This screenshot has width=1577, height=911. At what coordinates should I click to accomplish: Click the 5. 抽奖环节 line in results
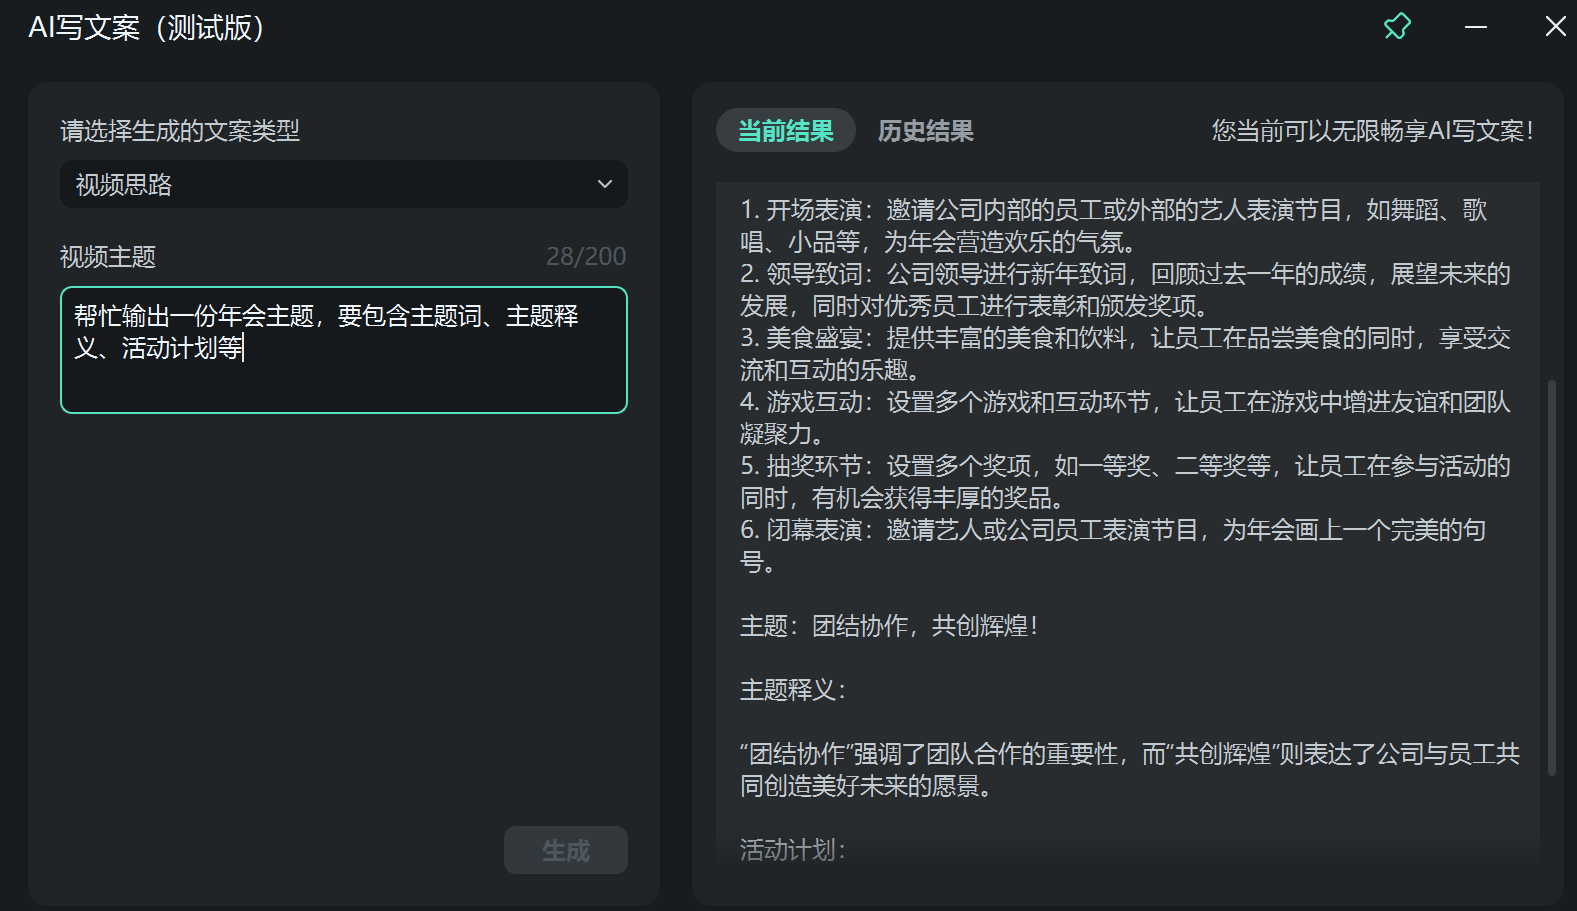tap(1124, 466)
